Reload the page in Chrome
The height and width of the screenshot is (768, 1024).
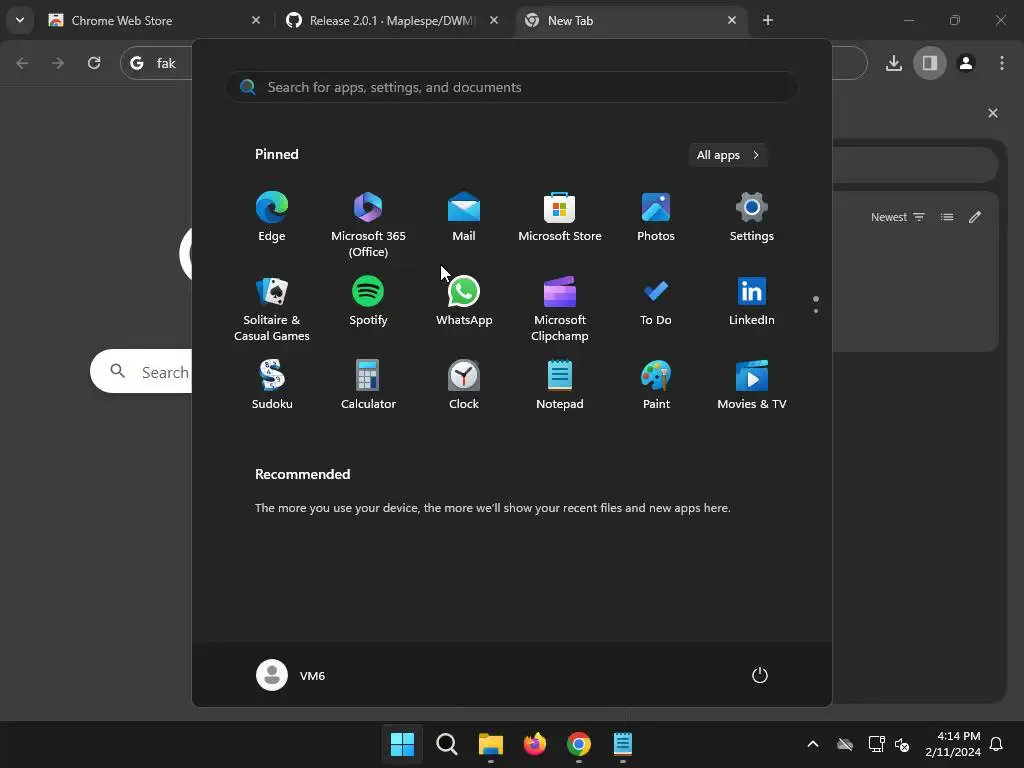(x=94, y=63)
